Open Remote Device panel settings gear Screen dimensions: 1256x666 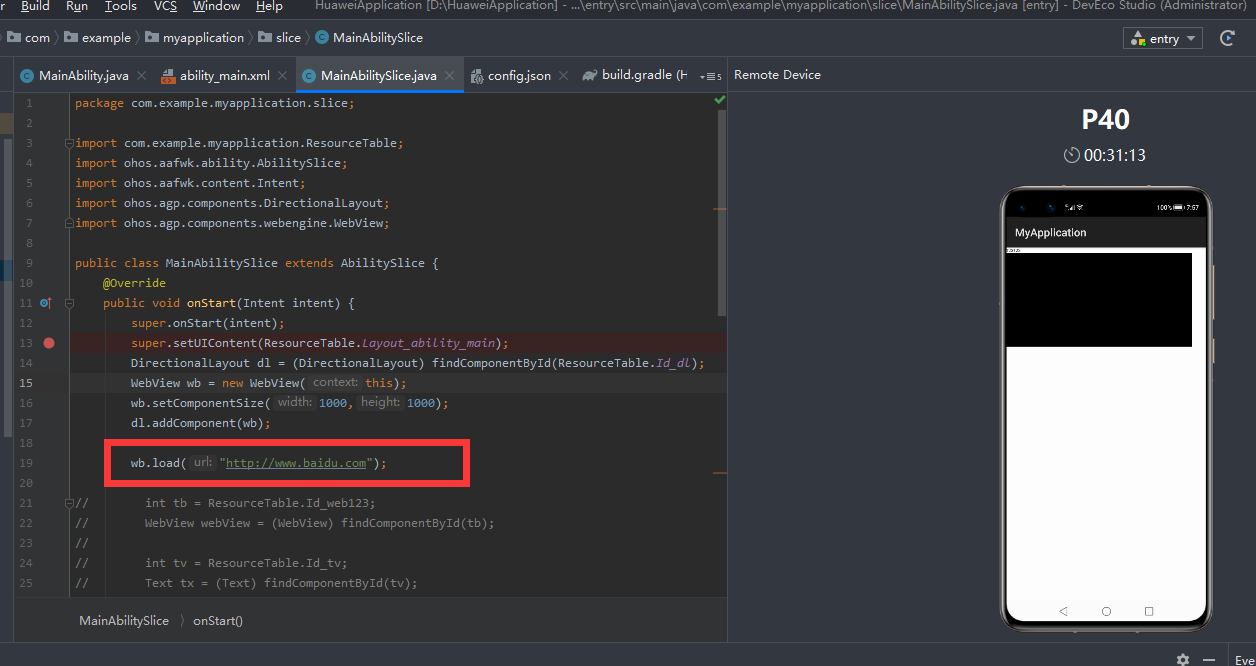[1183, 660]
